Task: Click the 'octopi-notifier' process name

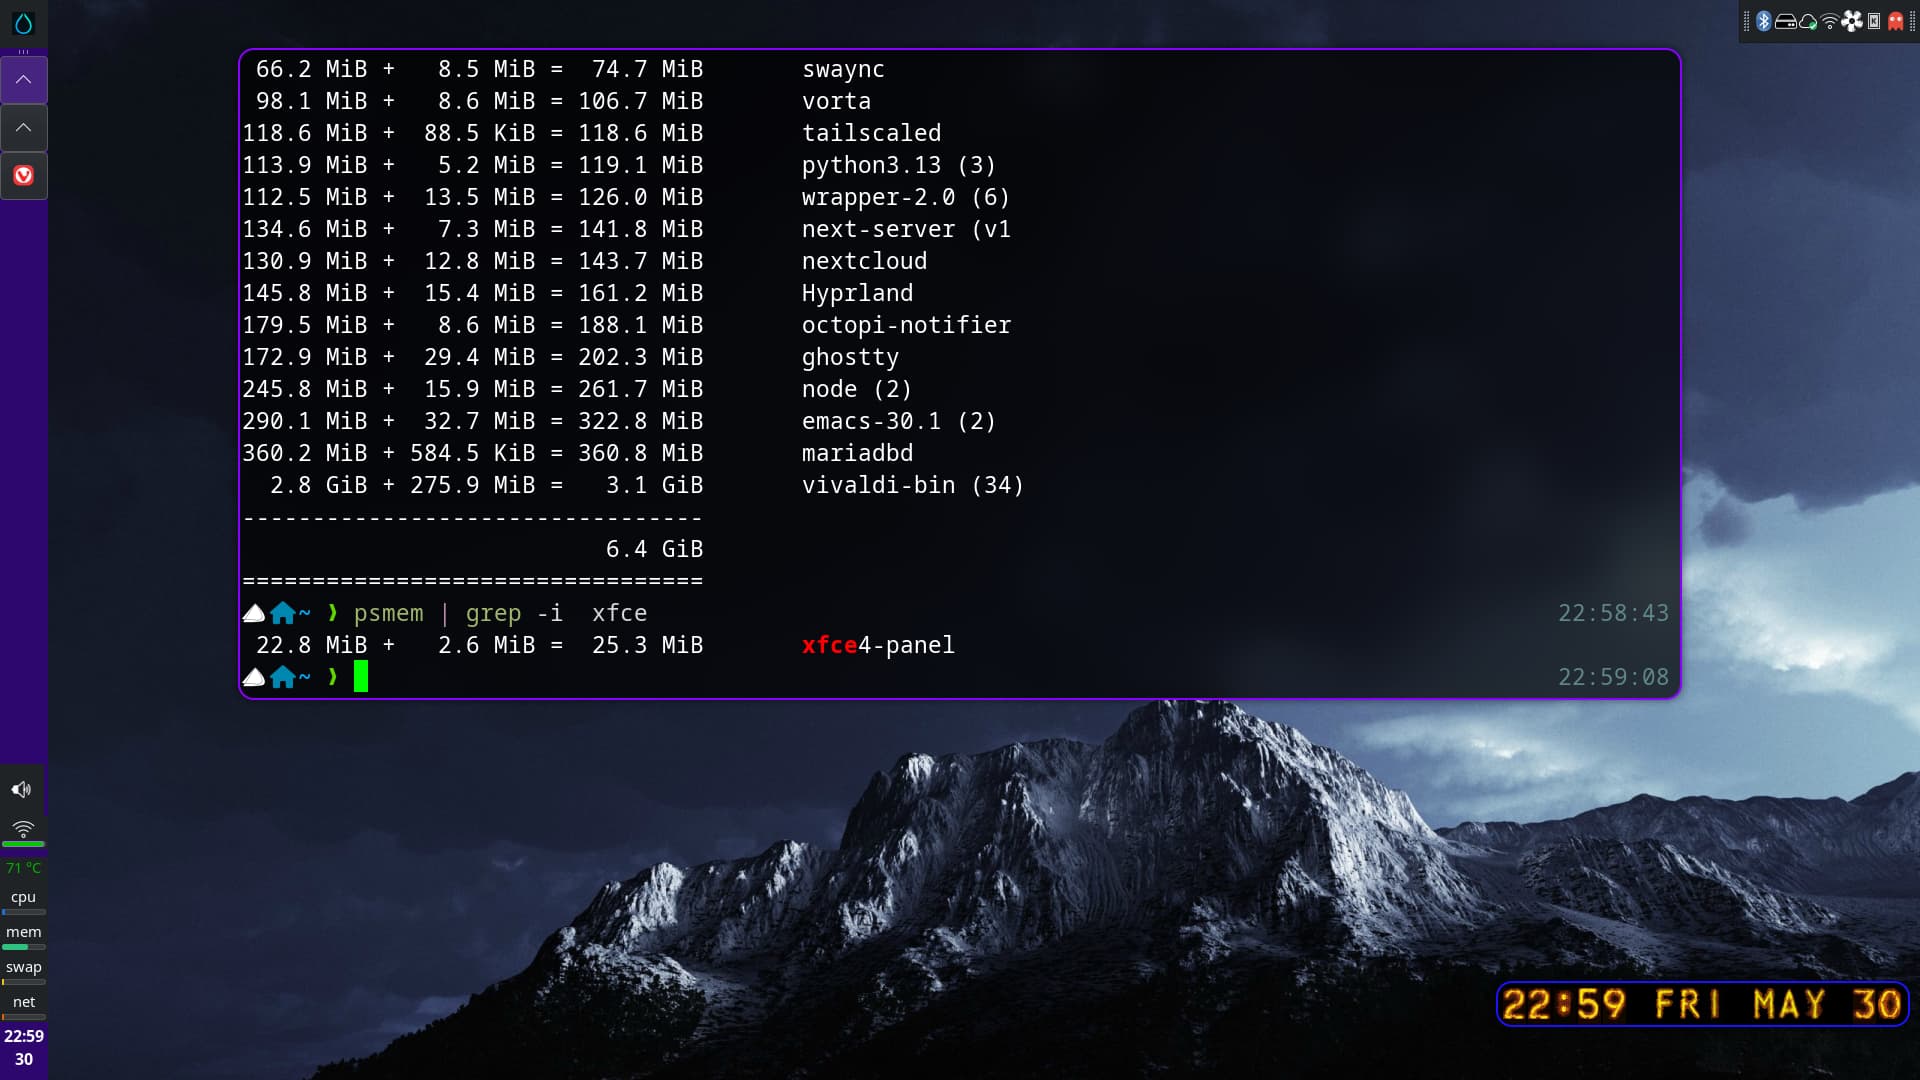Action: [x=906, y=325]
